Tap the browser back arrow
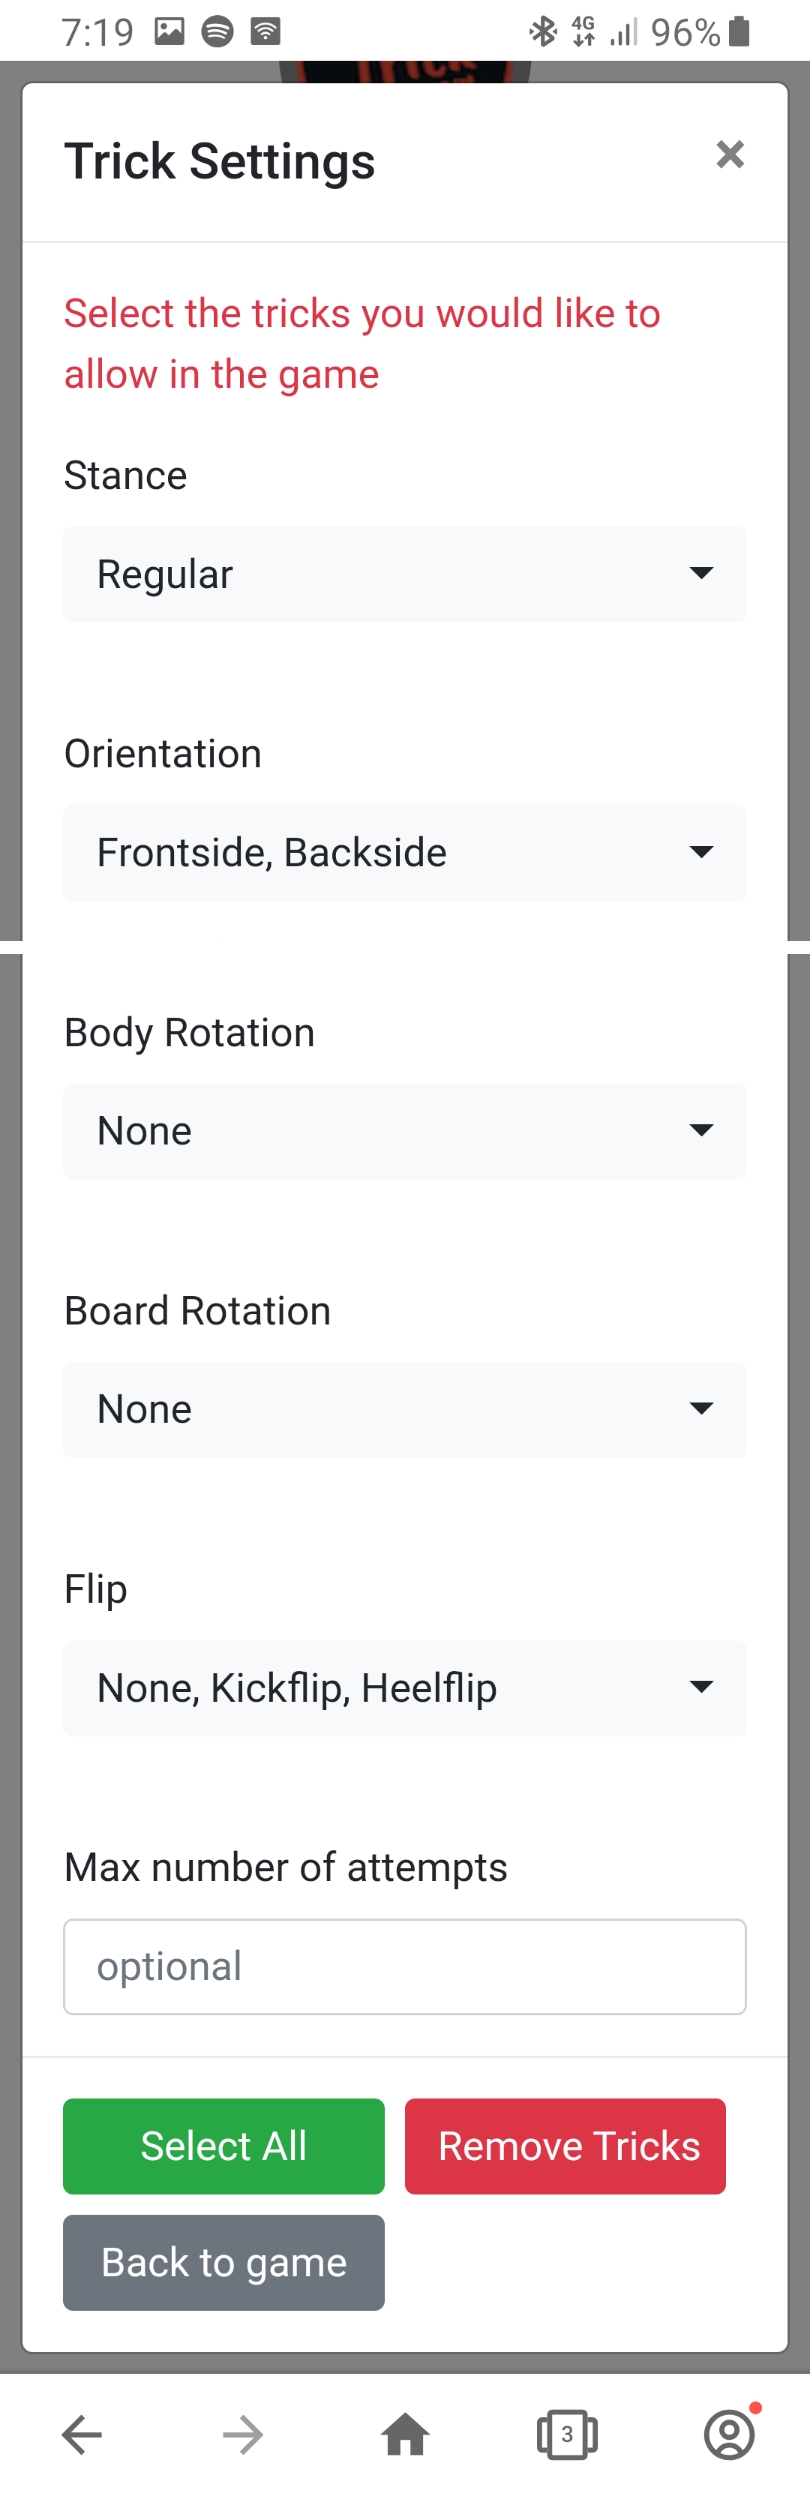 click(82, 2434)
